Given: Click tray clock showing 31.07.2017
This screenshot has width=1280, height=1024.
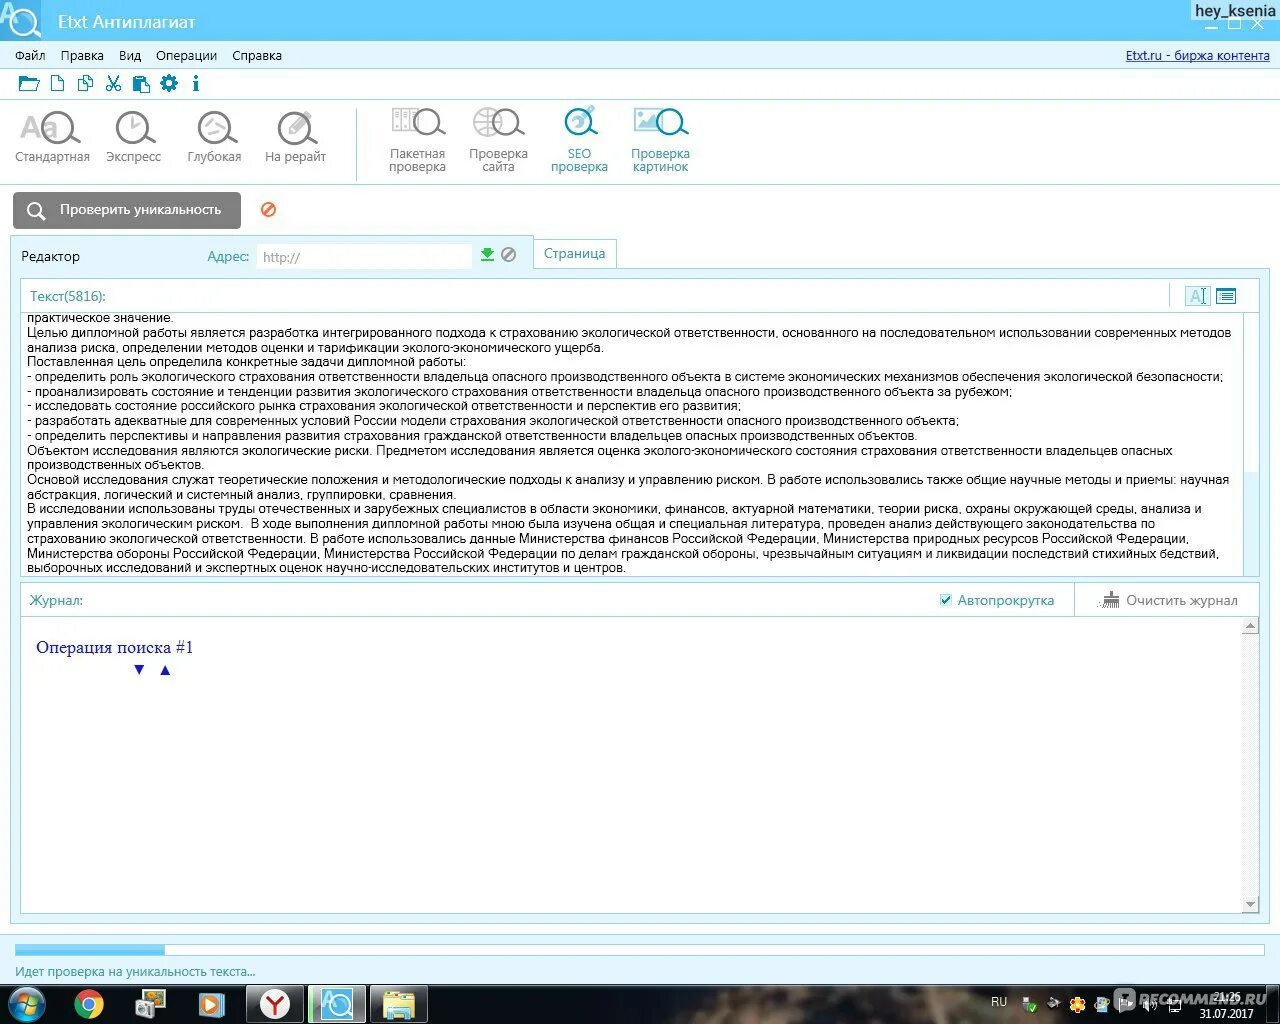Looking at the screenshot, I should (1227, 1005).
